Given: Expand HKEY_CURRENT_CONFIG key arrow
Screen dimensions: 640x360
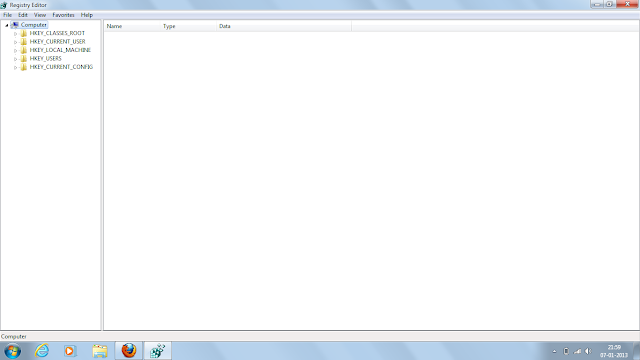Looking at the screenshot, I should click(16, 67).
